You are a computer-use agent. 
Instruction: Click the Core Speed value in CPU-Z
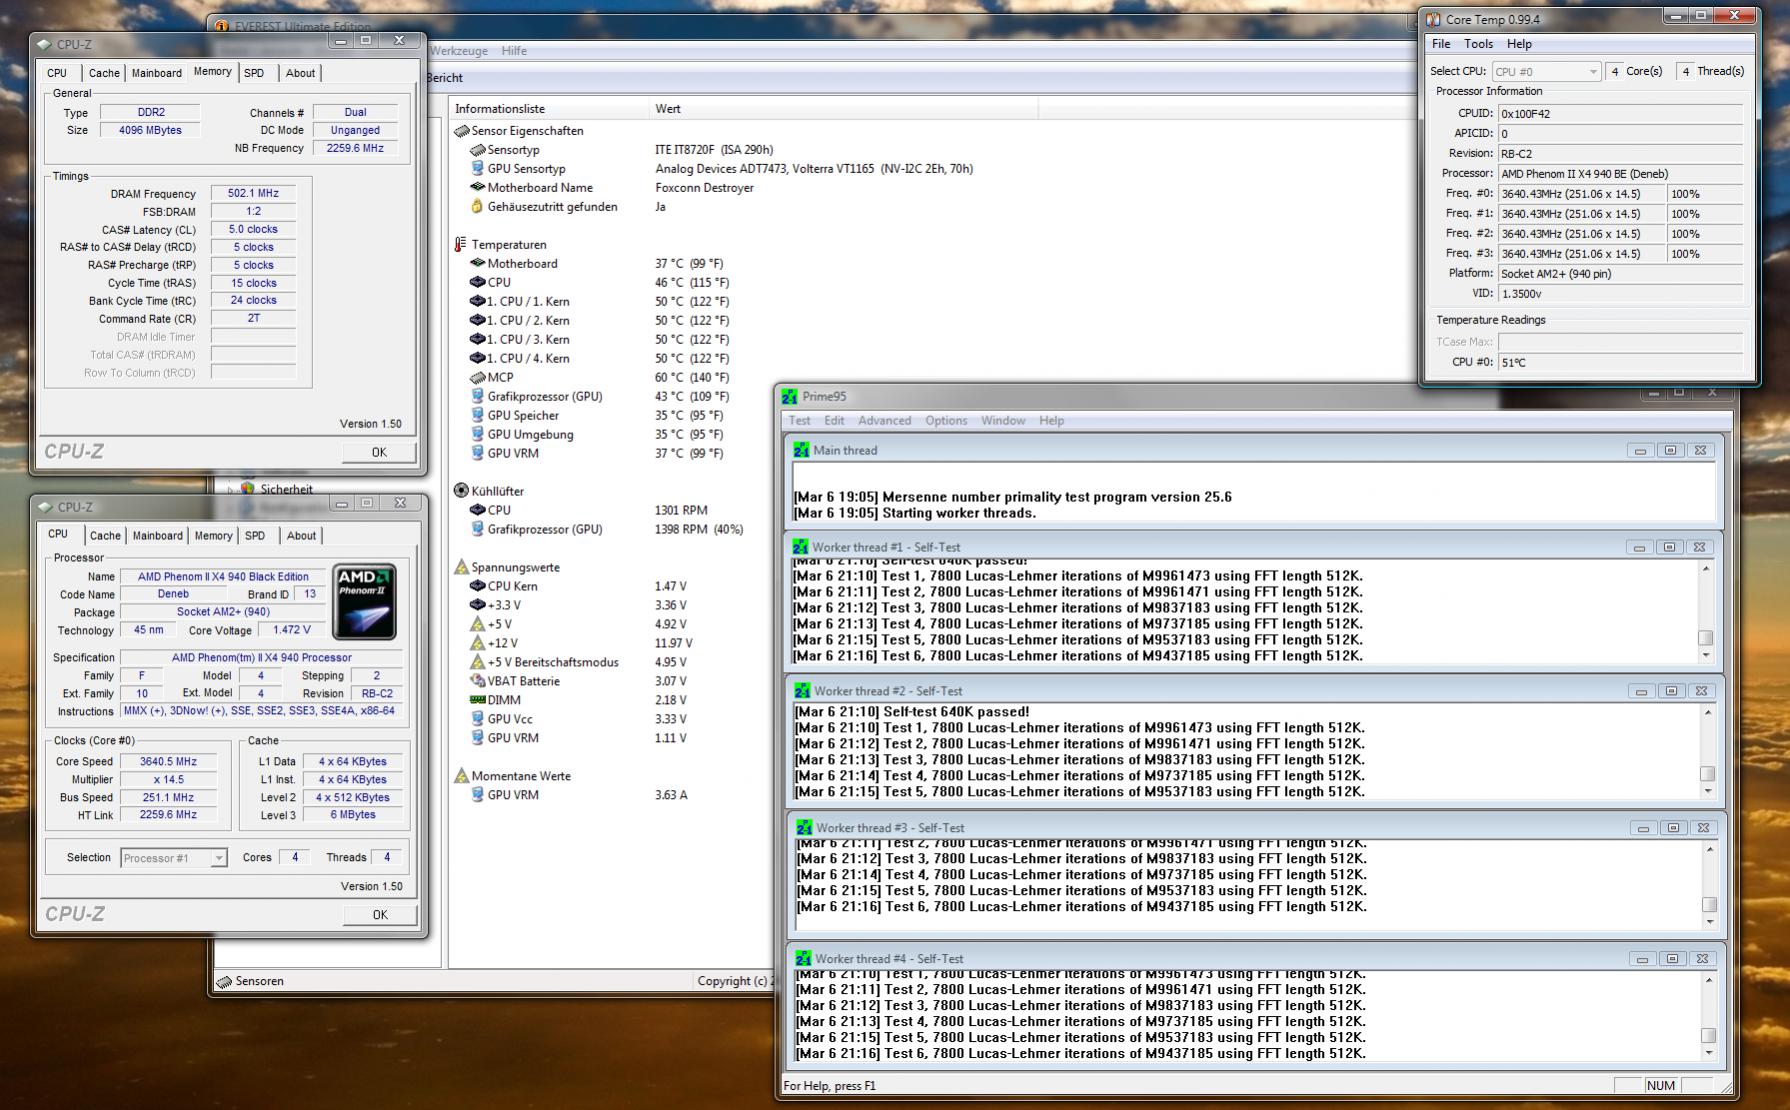click(168, 762)
